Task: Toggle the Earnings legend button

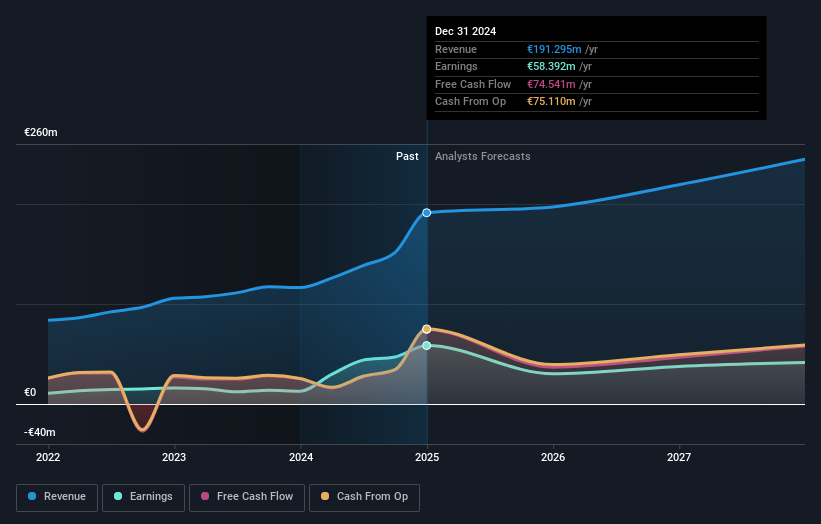Action: point(143,497)
